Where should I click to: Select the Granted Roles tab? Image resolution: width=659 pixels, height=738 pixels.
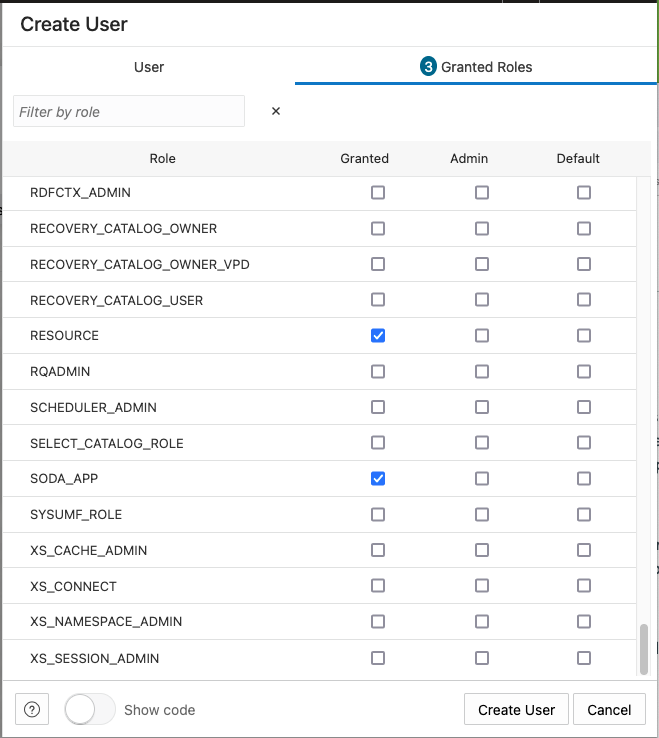476,67
